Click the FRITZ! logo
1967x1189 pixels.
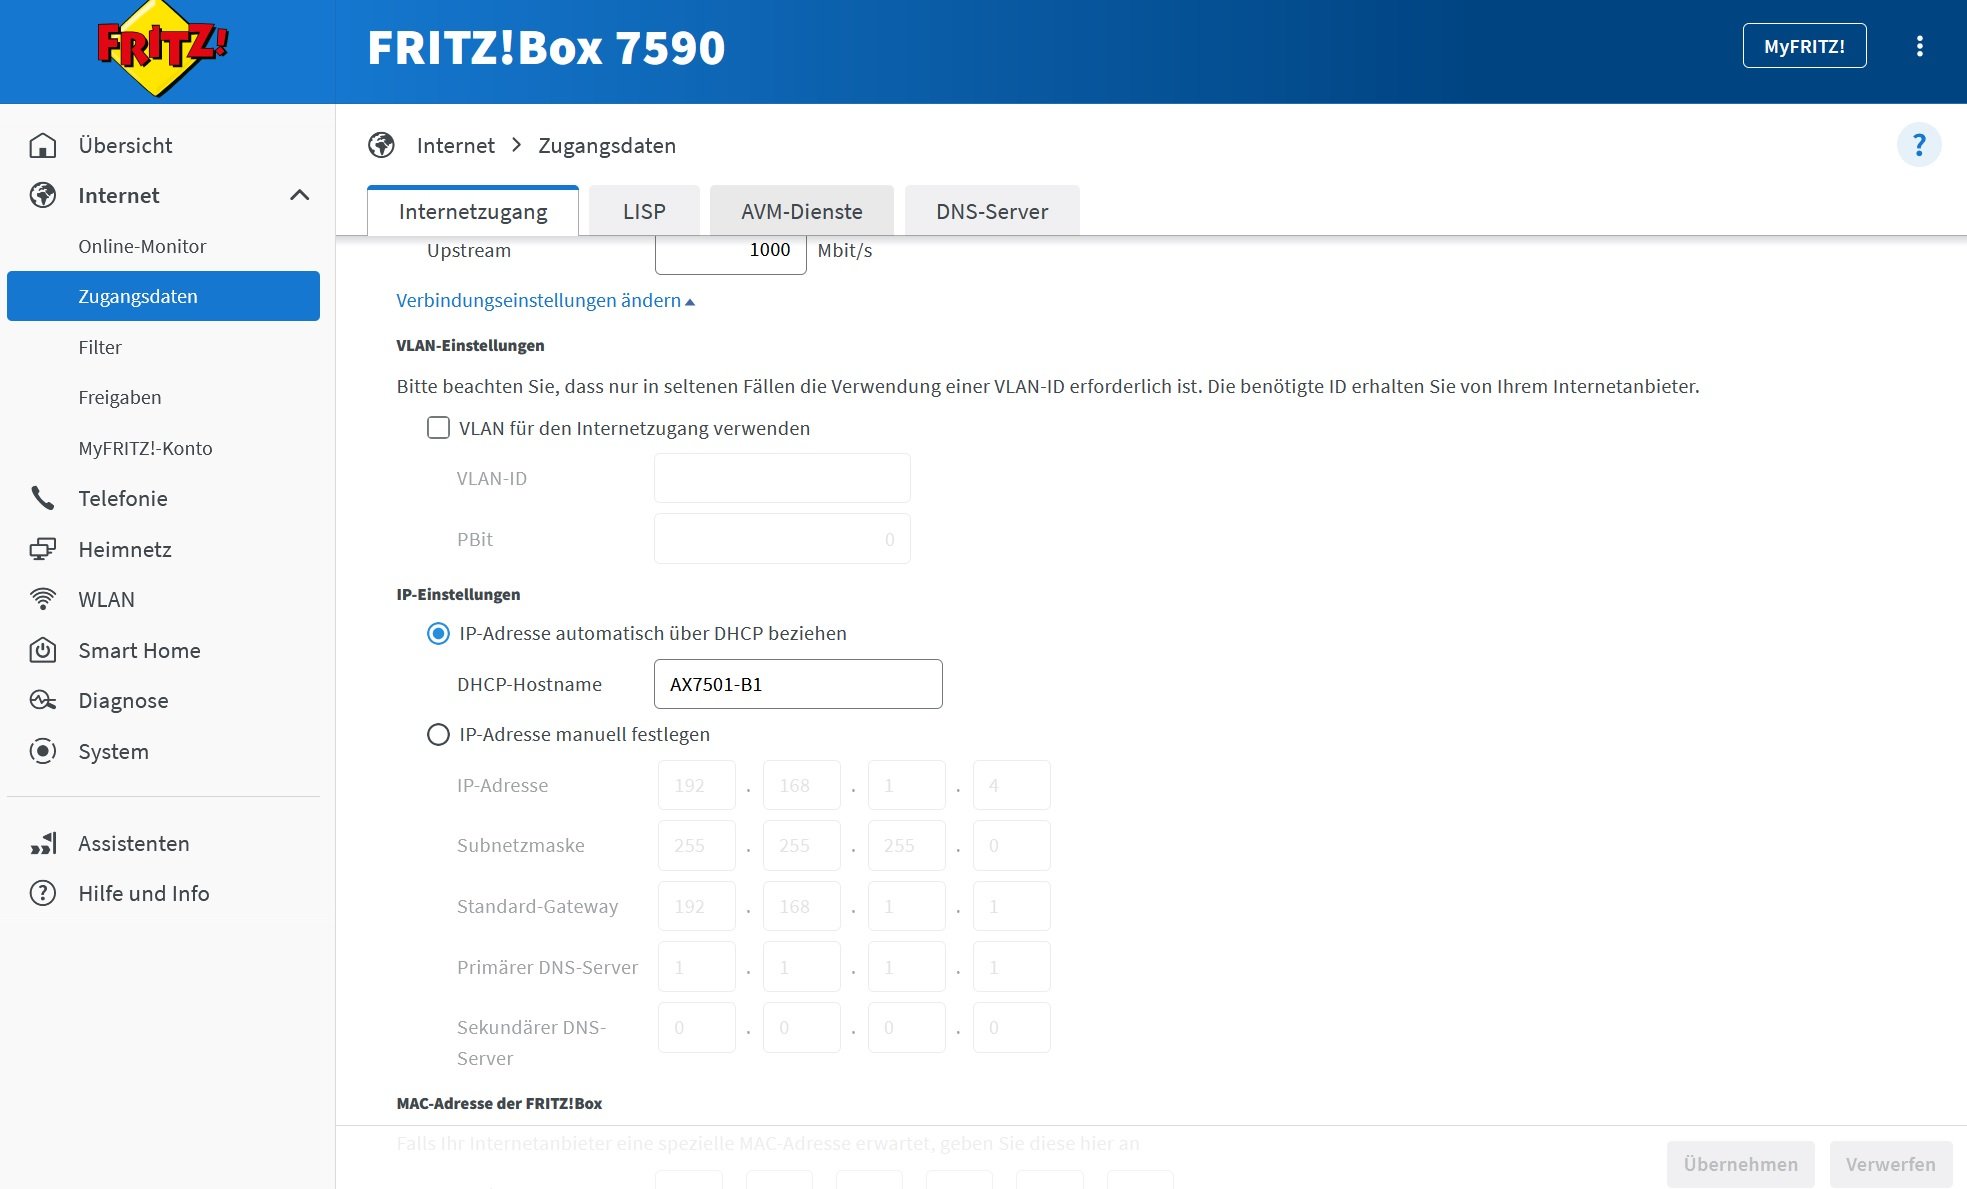(x=162, y=48)
